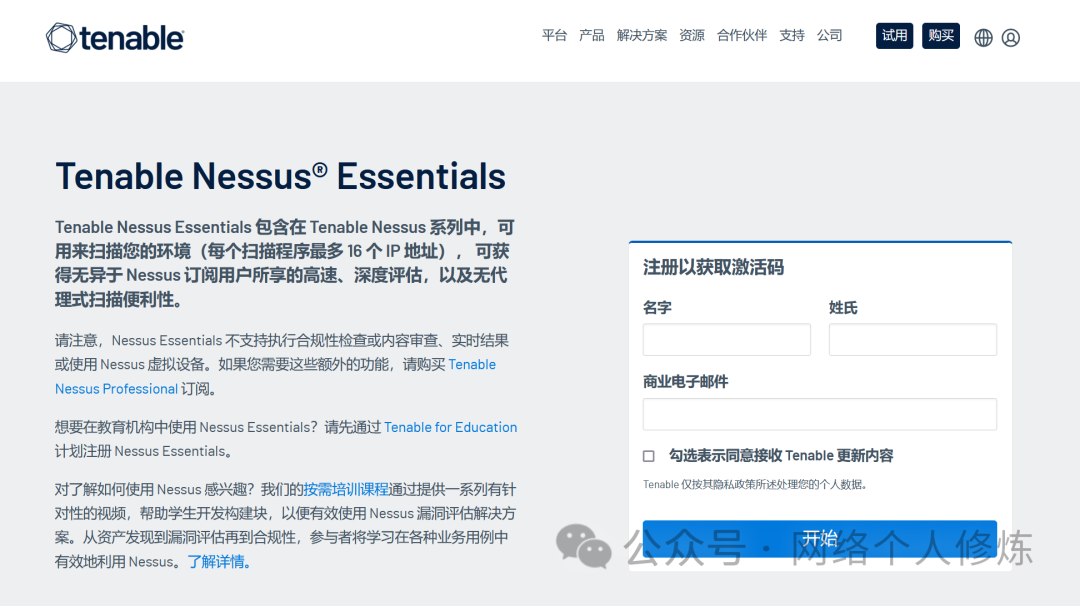
Task: Open the 资源 menu
Action: [x=692, y=36]
